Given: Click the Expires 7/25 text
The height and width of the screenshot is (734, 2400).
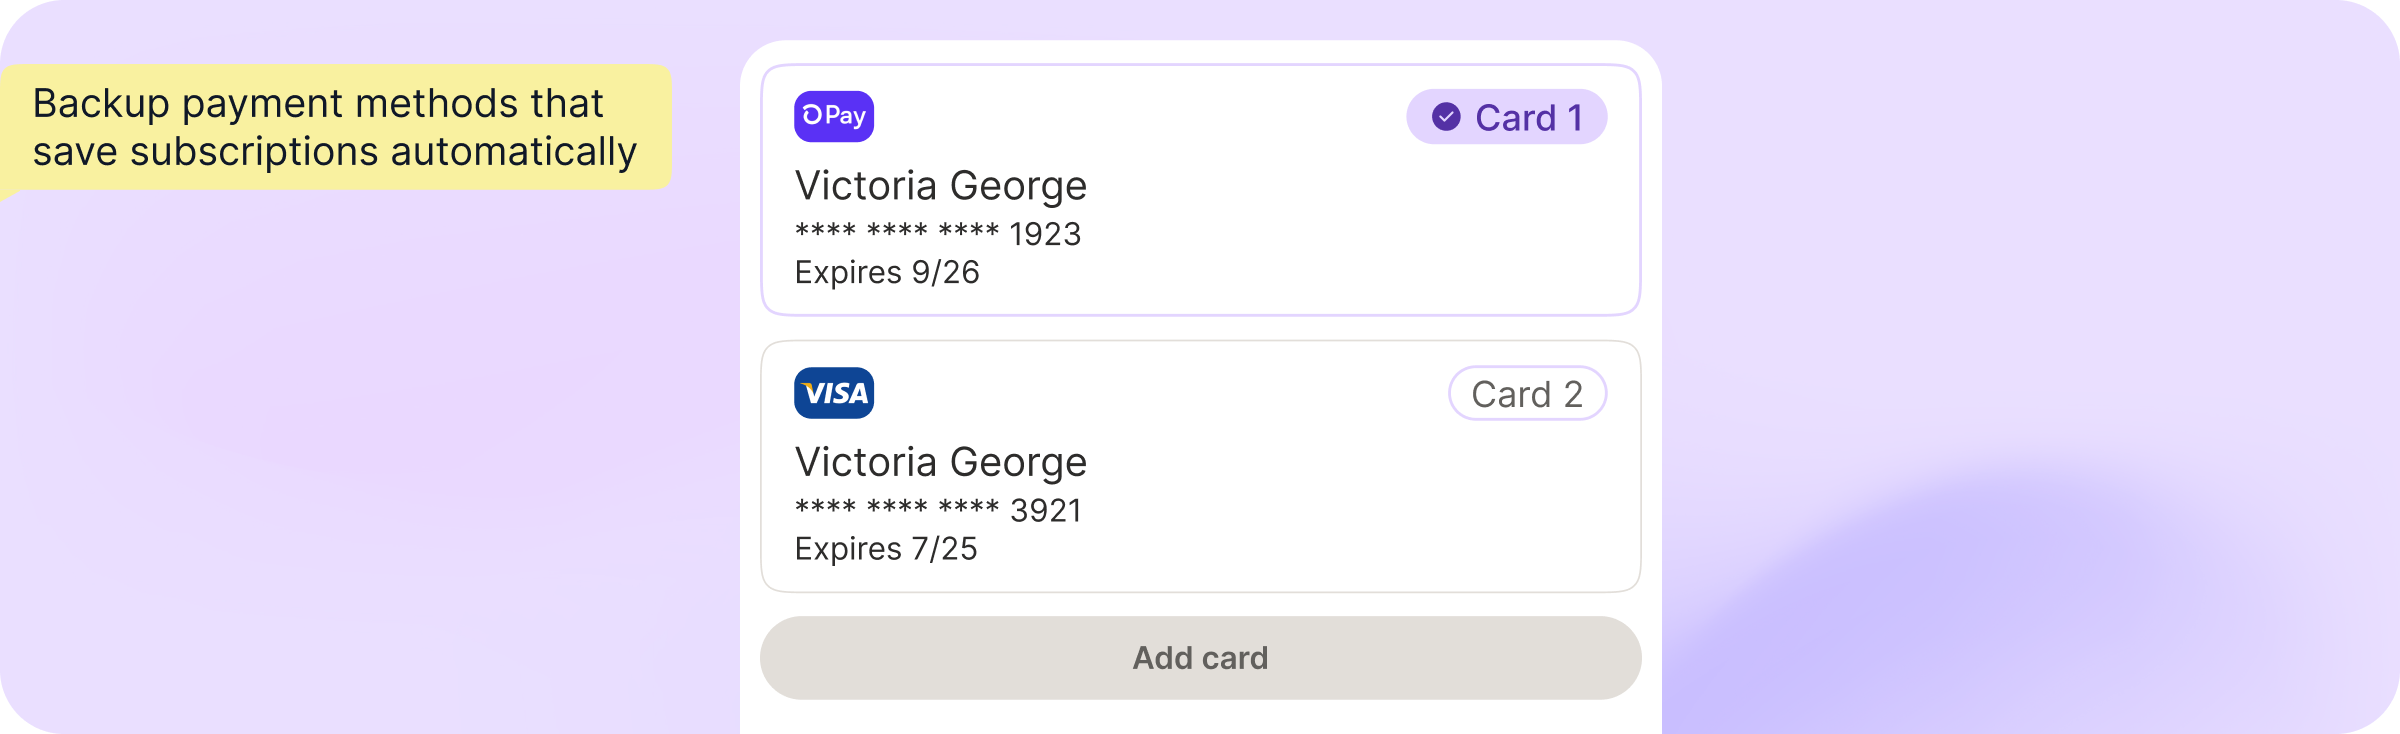Looking at the screenshot, I should click(886, 549).
